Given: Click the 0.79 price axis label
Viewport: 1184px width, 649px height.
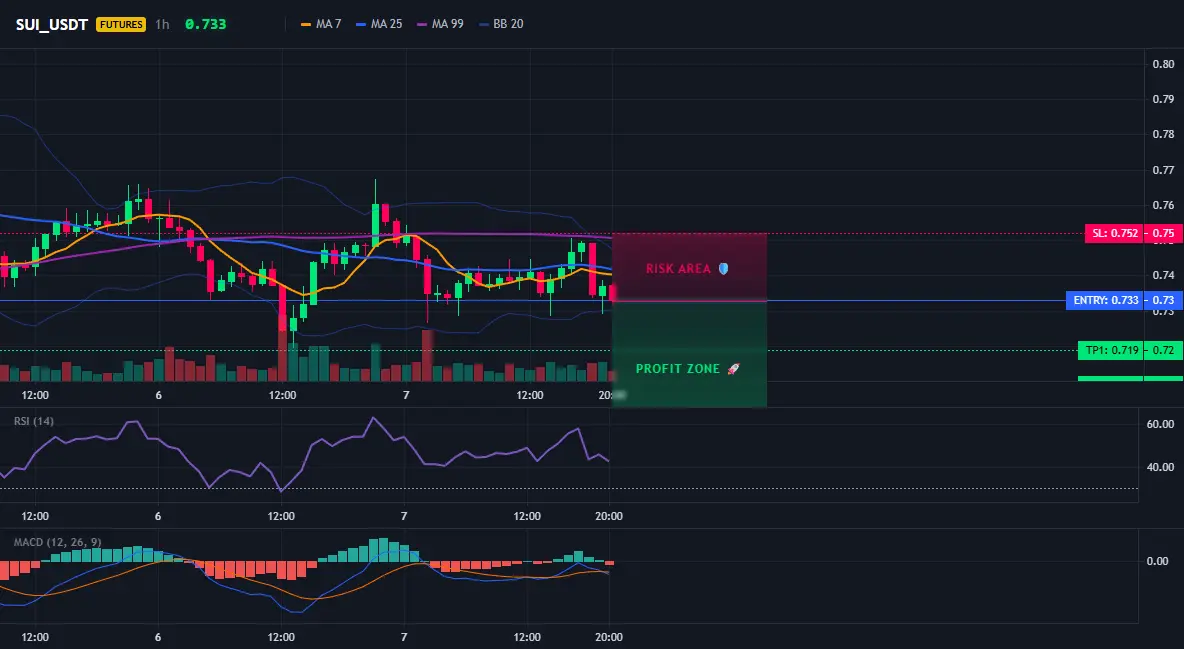Looking at the screenshot, I should (1163, 99).
